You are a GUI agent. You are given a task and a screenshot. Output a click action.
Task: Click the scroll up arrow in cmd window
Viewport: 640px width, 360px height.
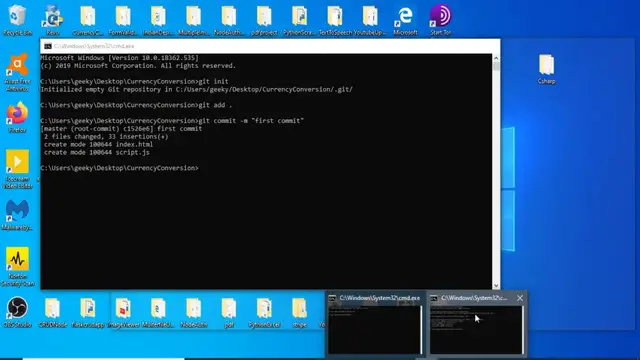click(x=496, y=58)
